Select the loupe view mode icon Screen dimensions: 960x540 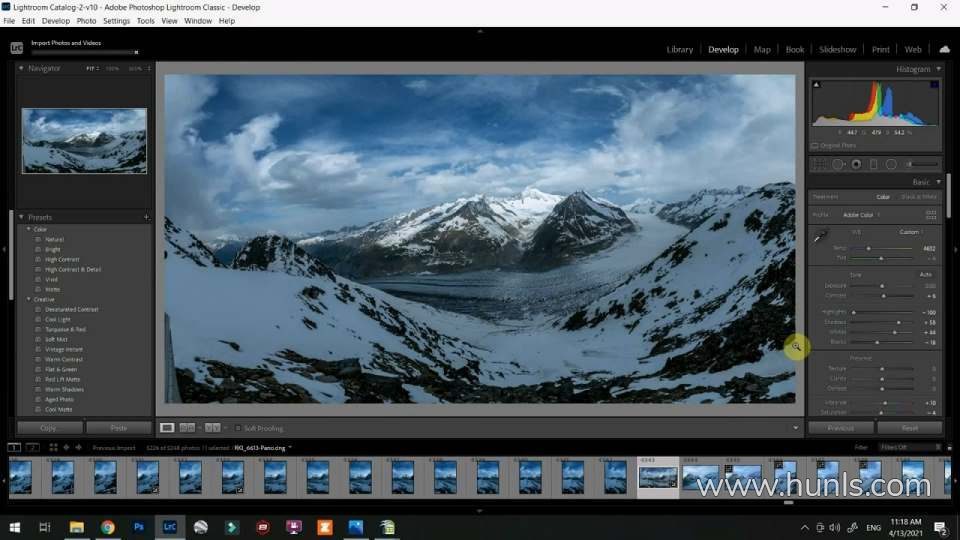[167, 428]
